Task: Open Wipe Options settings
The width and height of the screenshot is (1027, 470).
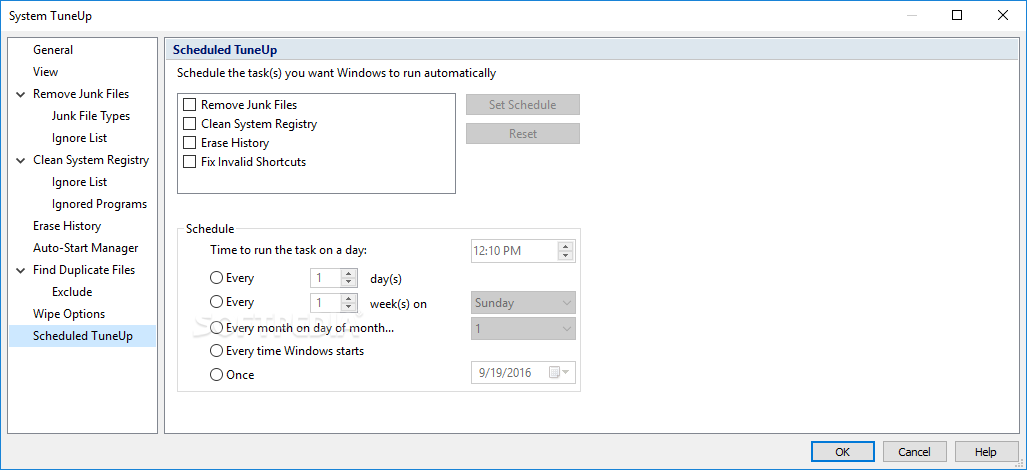Action: (69, 314)
